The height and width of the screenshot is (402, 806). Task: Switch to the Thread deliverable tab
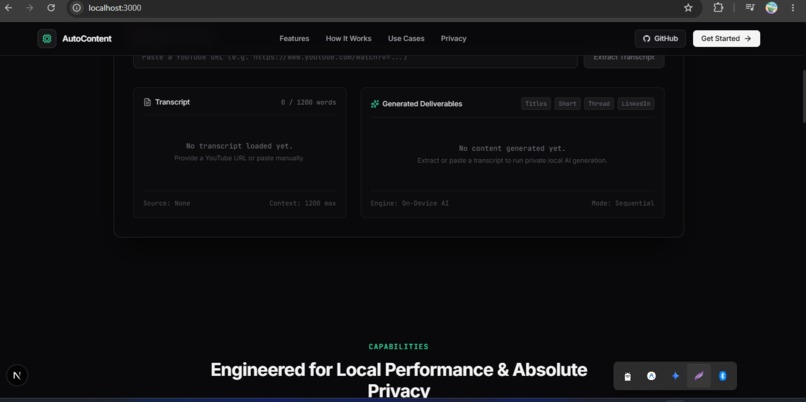coord(599,104)
